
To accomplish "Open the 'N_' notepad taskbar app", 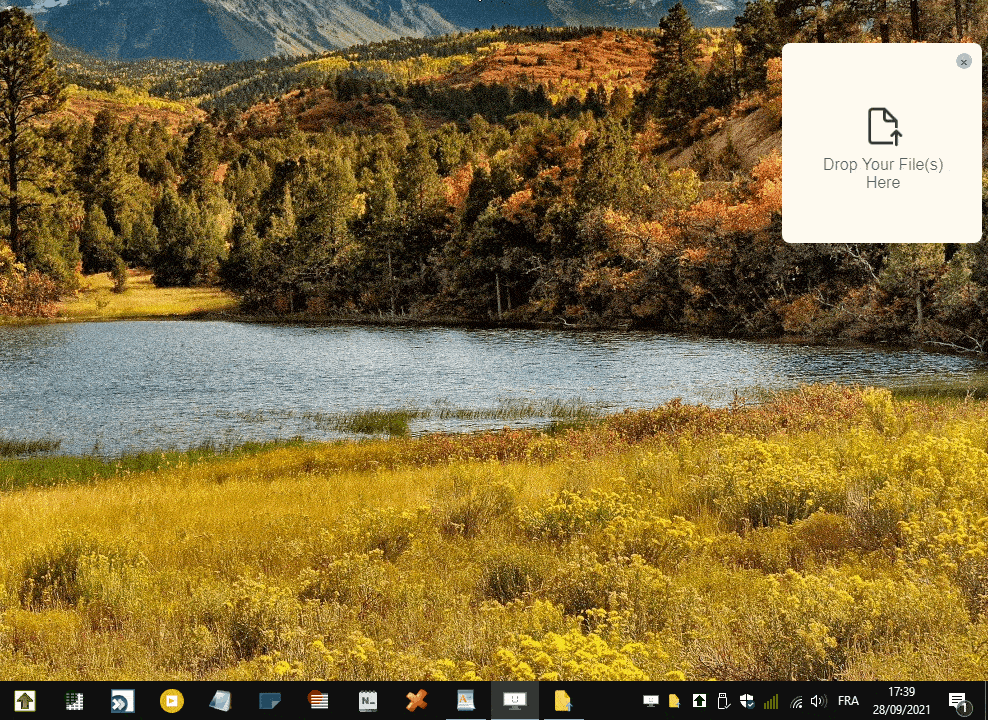I will (x=367, y=700).
